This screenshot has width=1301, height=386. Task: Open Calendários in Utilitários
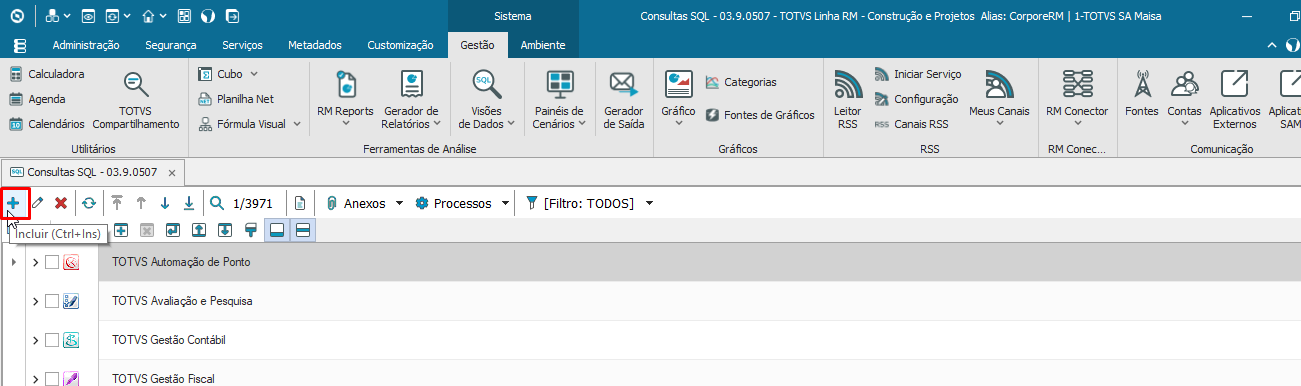(47, 124)
